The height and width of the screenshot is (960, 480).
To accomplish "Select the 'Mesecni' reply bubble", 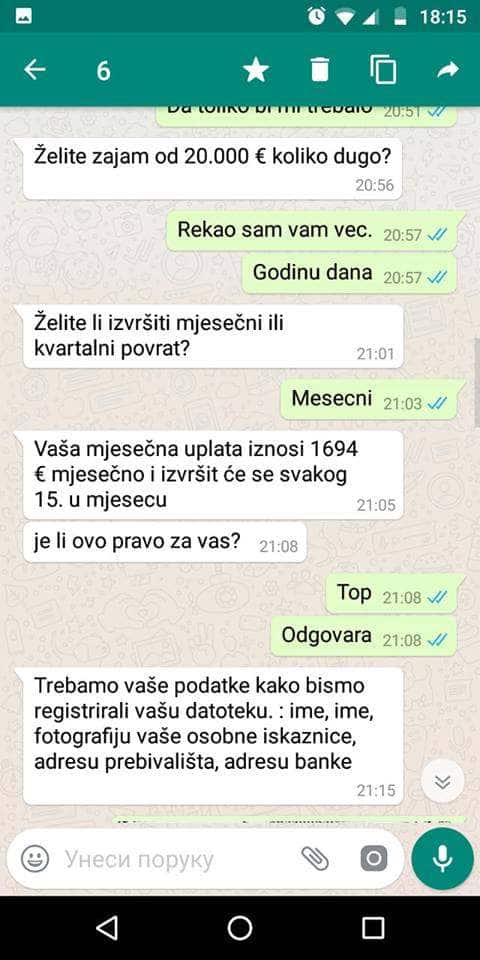I will pos(370,400).
